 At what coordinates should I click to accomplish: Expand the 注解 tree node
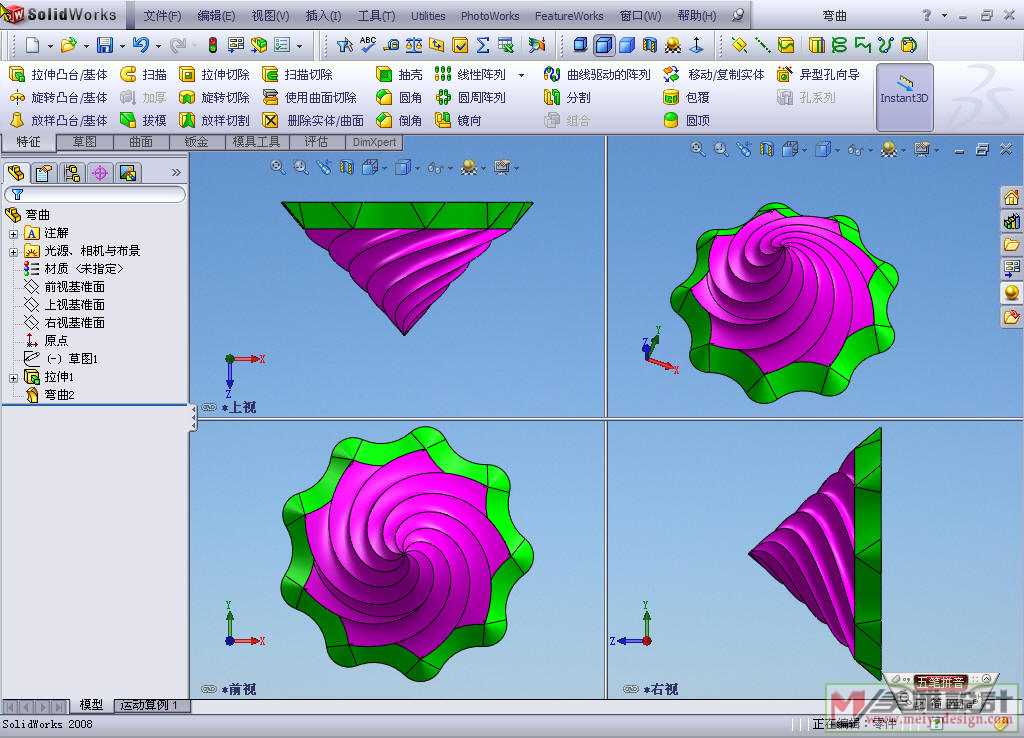click(x=14, y=233)
